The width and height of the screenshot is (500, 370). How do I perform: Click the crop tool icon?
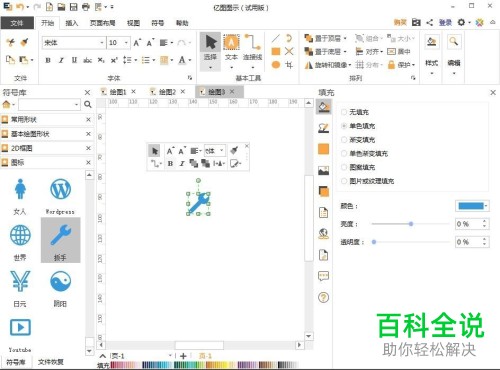coord(289,65)
